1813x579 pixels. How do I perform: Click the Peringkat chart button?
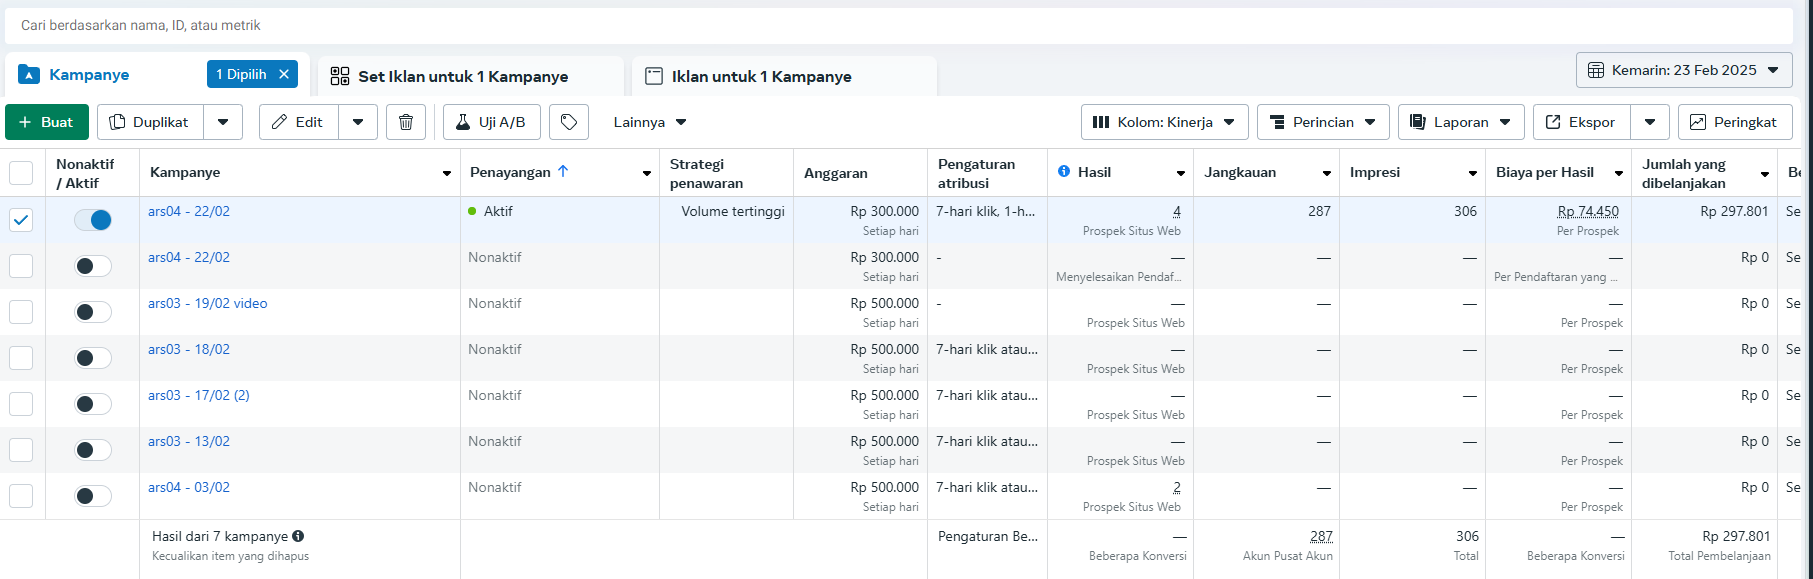1733,122
